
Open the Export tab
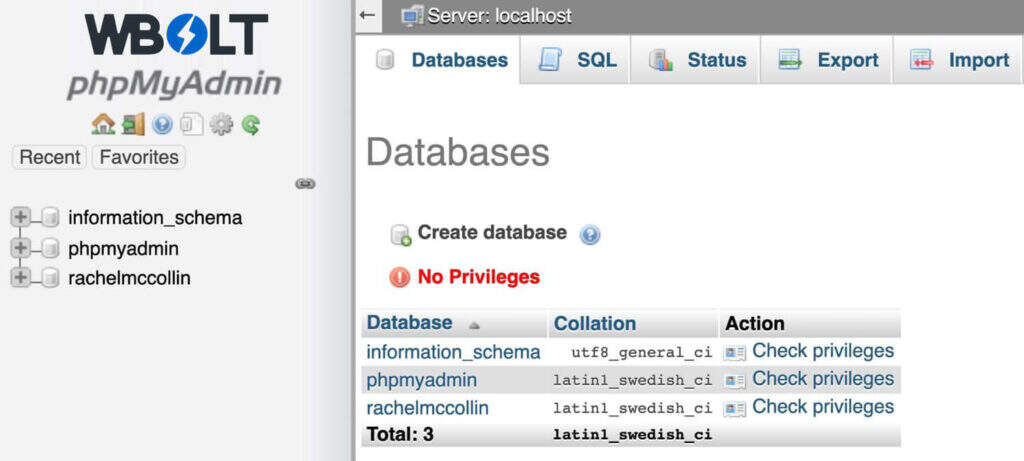pos(828,60)
